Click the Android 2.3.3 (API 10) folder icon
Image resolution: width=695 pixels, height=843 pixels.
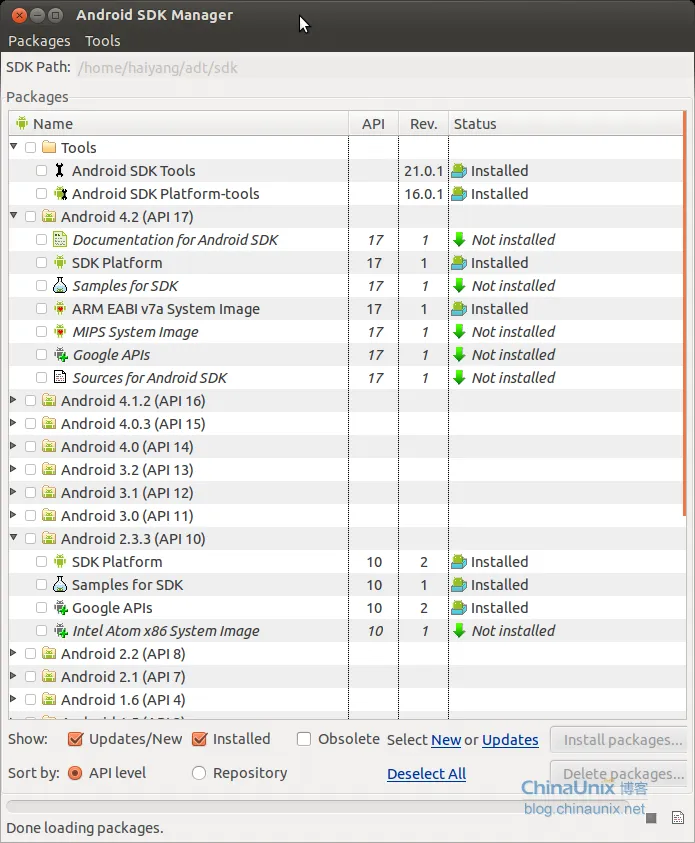point(49,538)
